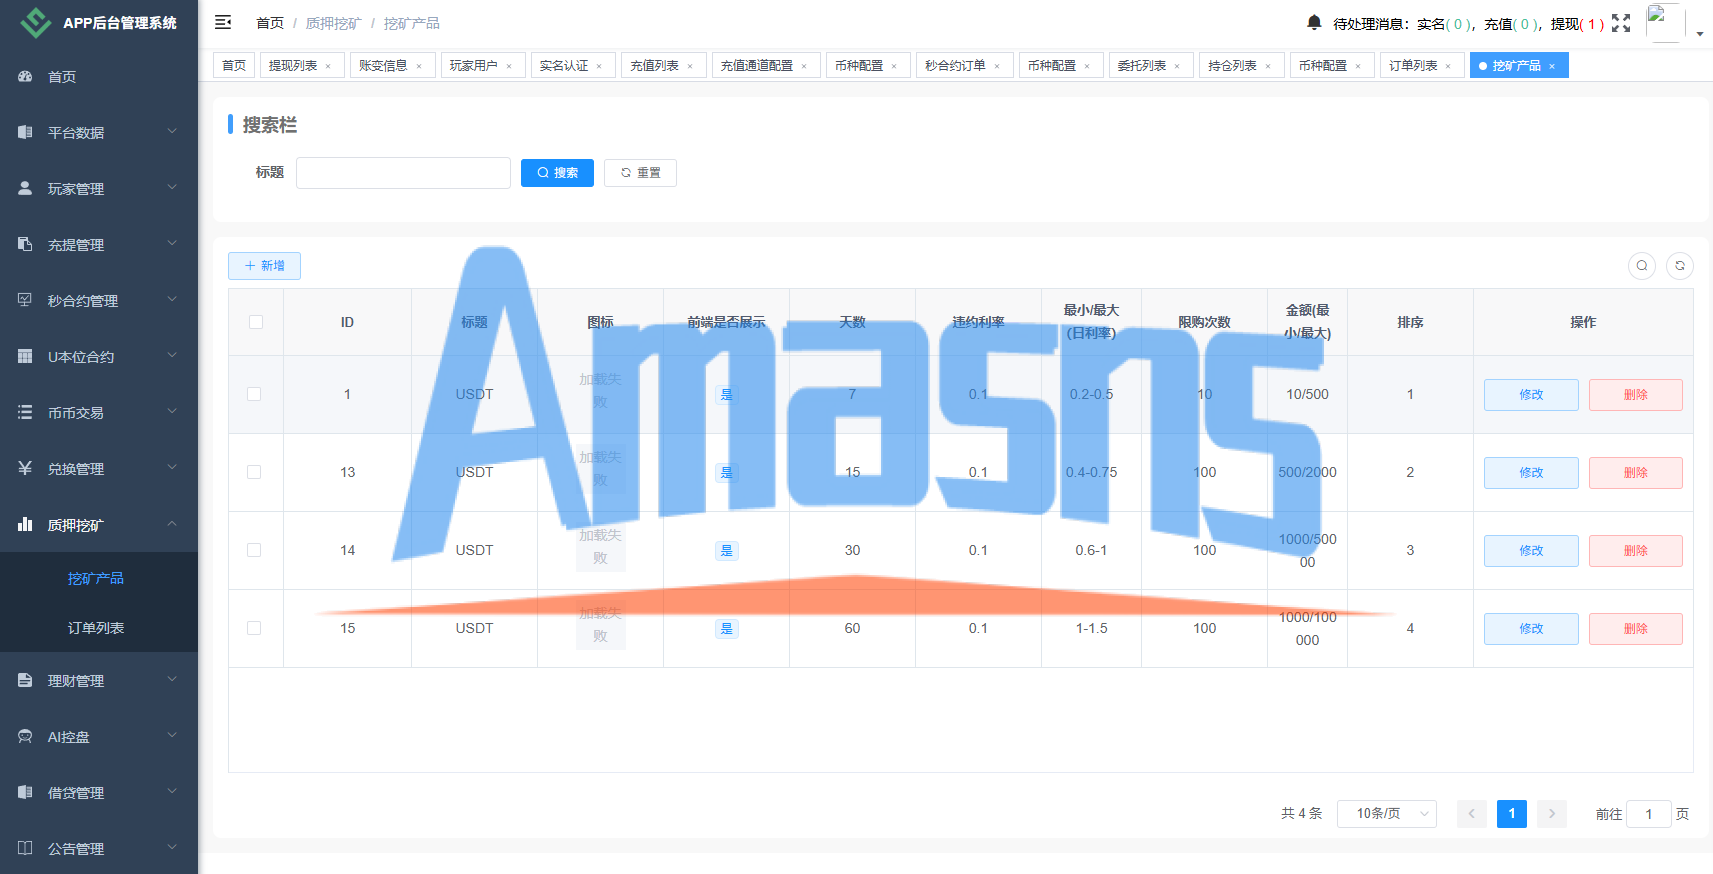Click the blue 搜索 button
Image resolution: width=1713 pixels, height=874 pixels.
click(557, 173)
